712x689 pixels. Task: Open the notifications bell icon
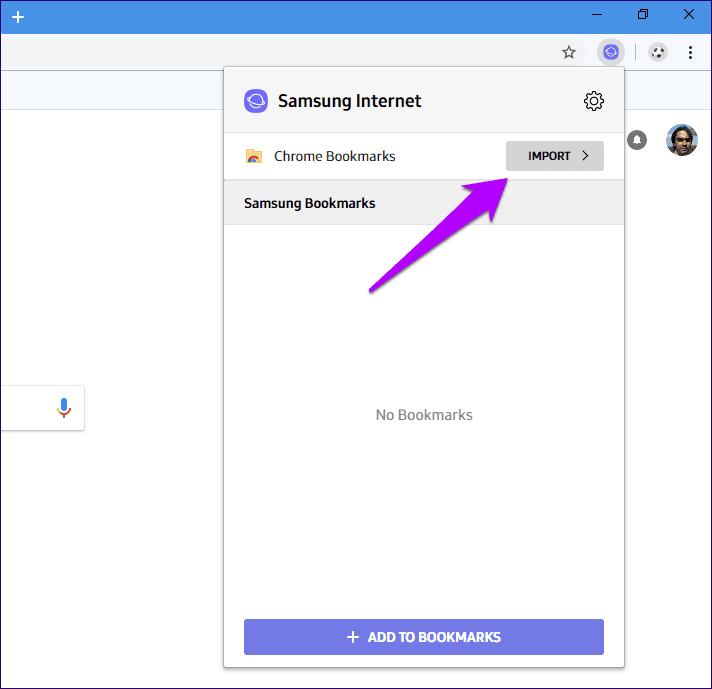[x=637, y=140]
